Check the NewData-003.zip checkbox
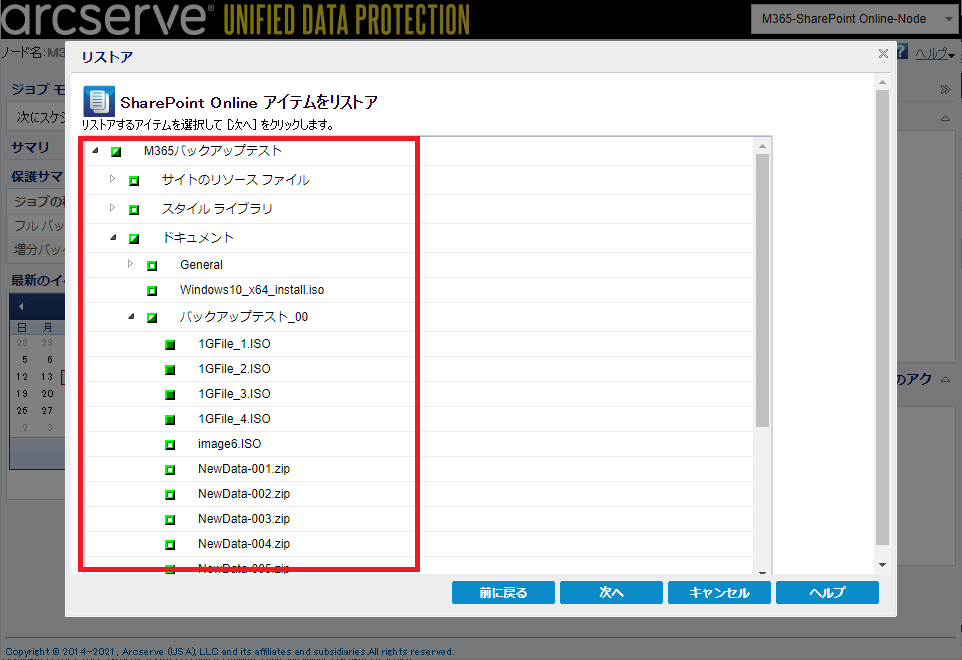 [x=171, y=520]
